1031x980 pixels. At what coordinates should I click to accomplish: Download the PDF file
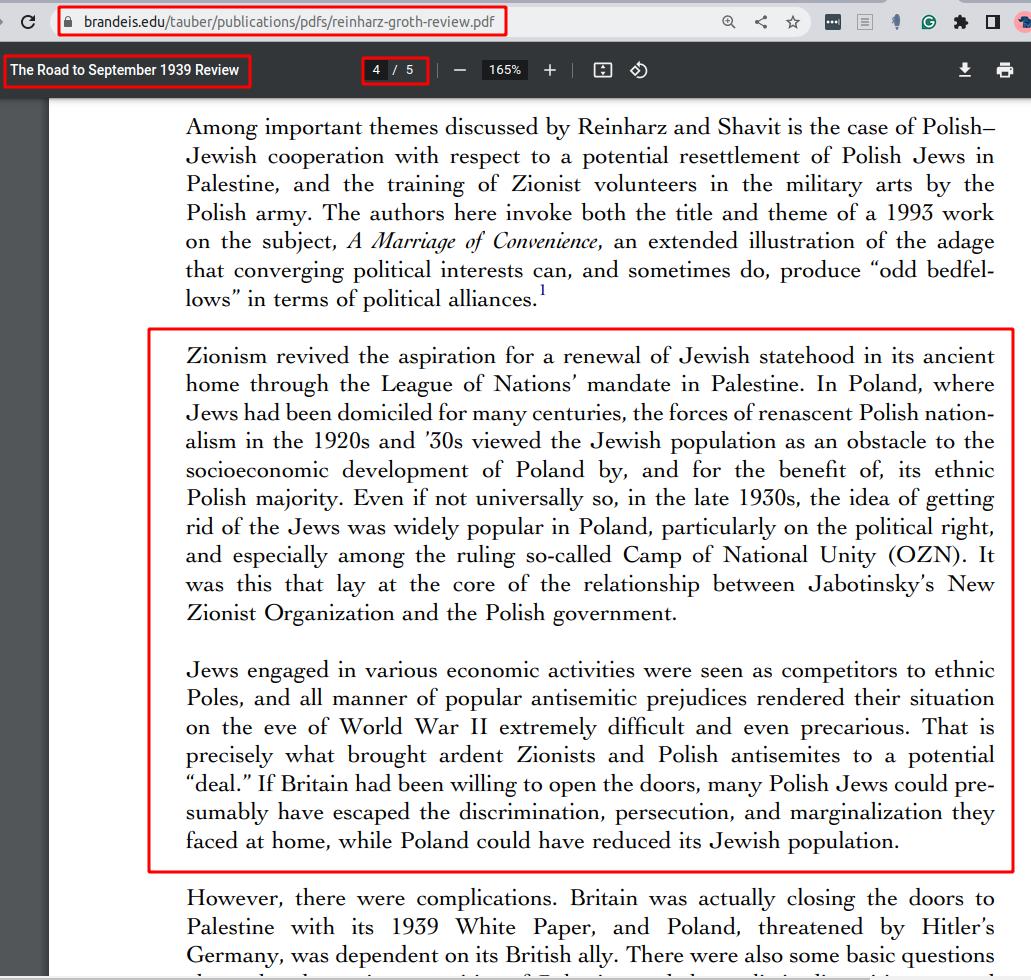coord(965,70)
